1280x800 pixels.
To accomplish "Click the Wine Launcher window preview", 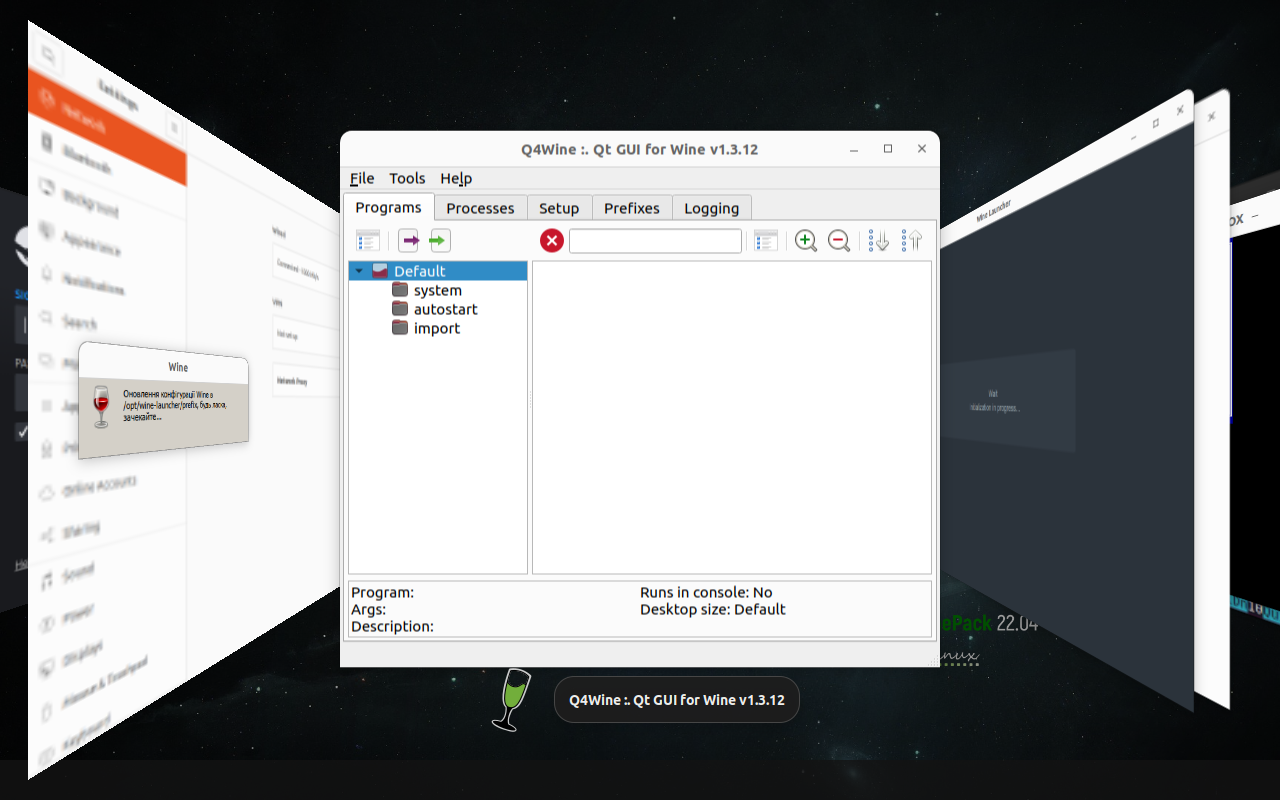I will pyautogui.click(x=1065, y=400).
